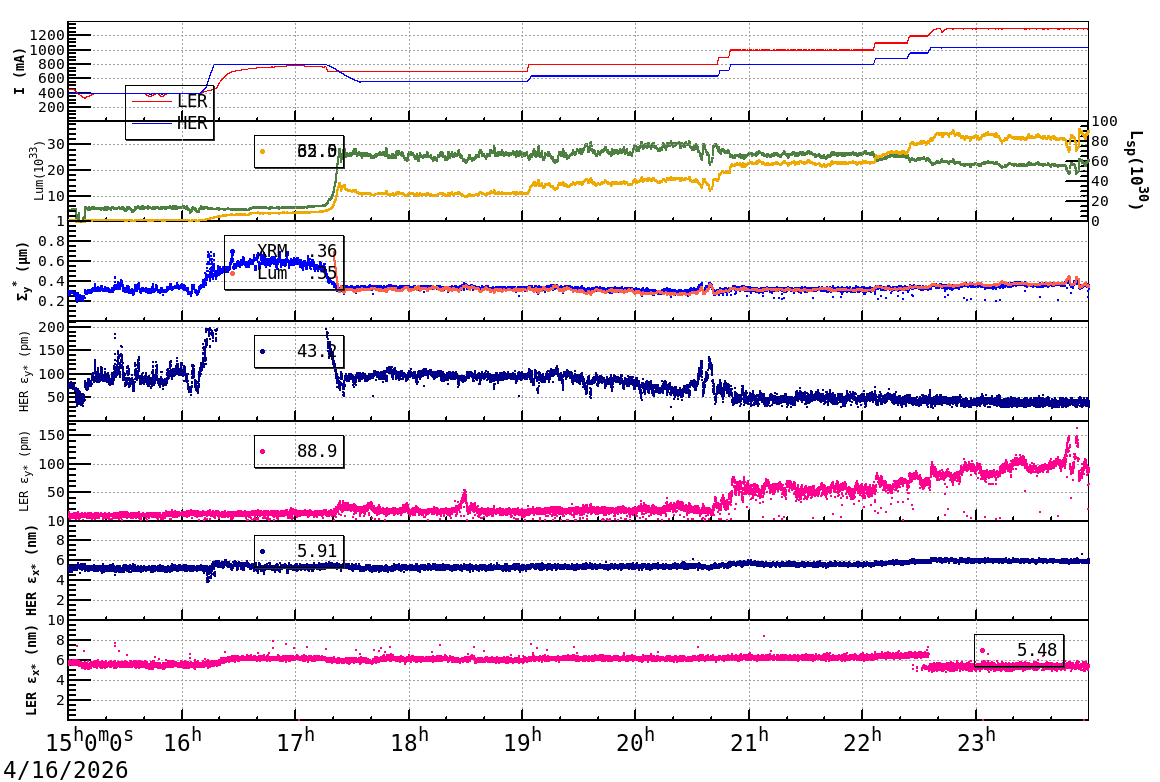
Task: Click the red LER legend label
Action: click(192, 102)
